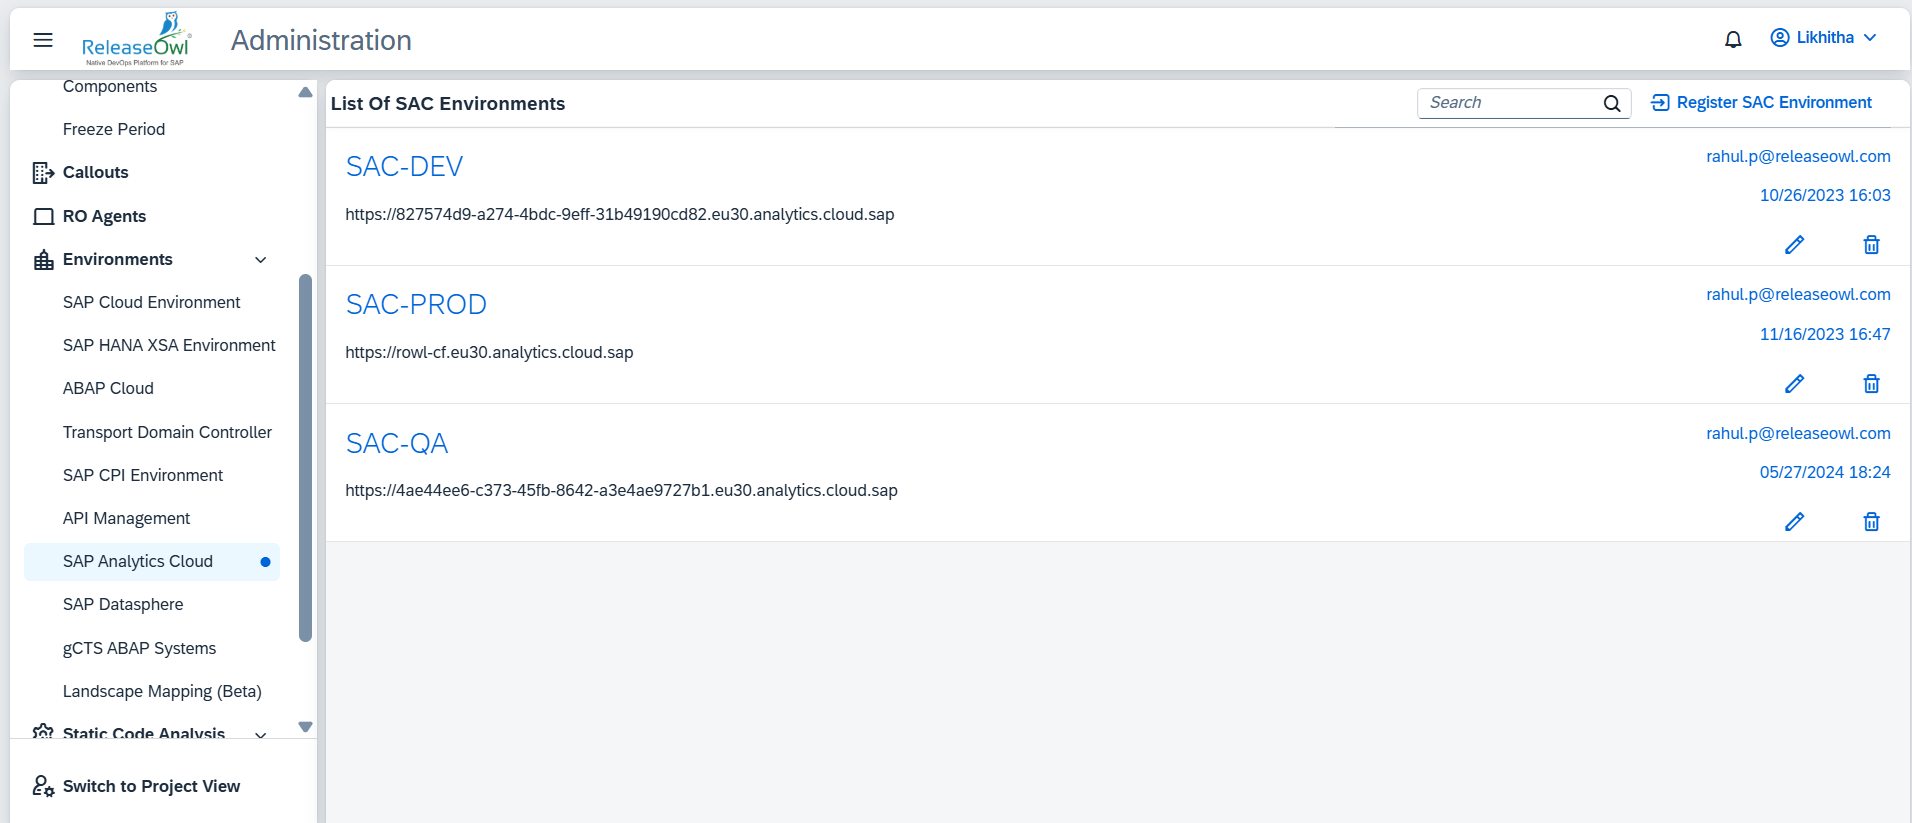Expand the Static Code Analysis section
The image size is (1912, 823).
click(x=260, y=734)
